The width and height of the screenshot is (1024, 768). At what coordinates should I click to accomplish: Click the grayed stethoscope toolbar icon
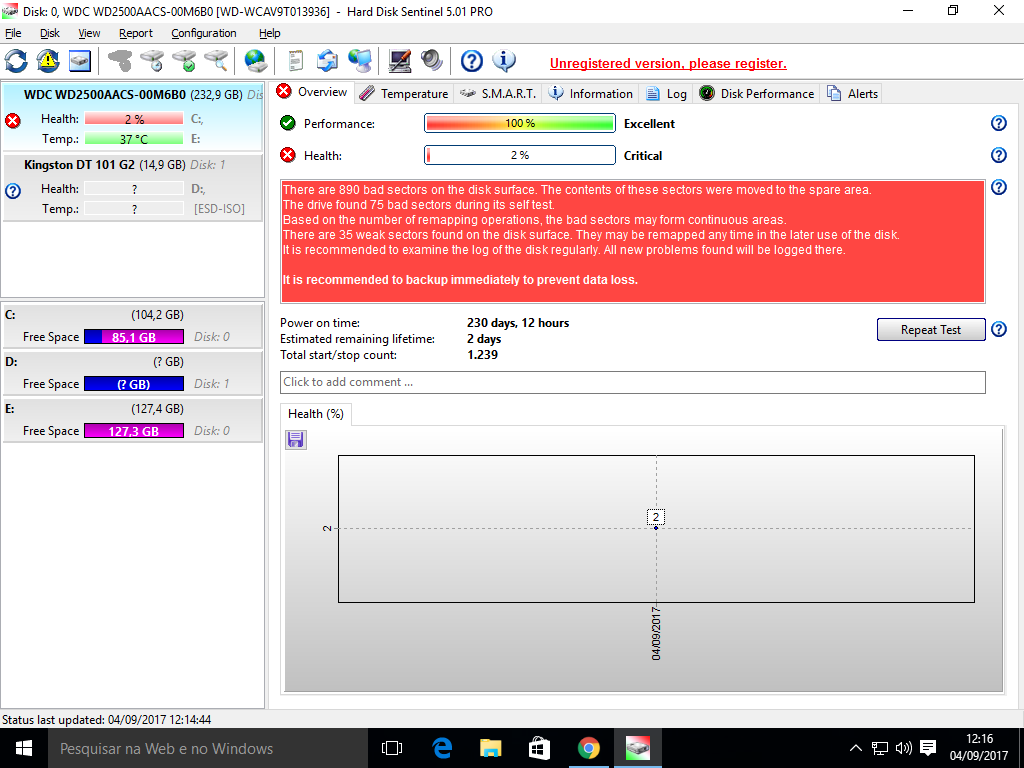(x=120, y=61)
